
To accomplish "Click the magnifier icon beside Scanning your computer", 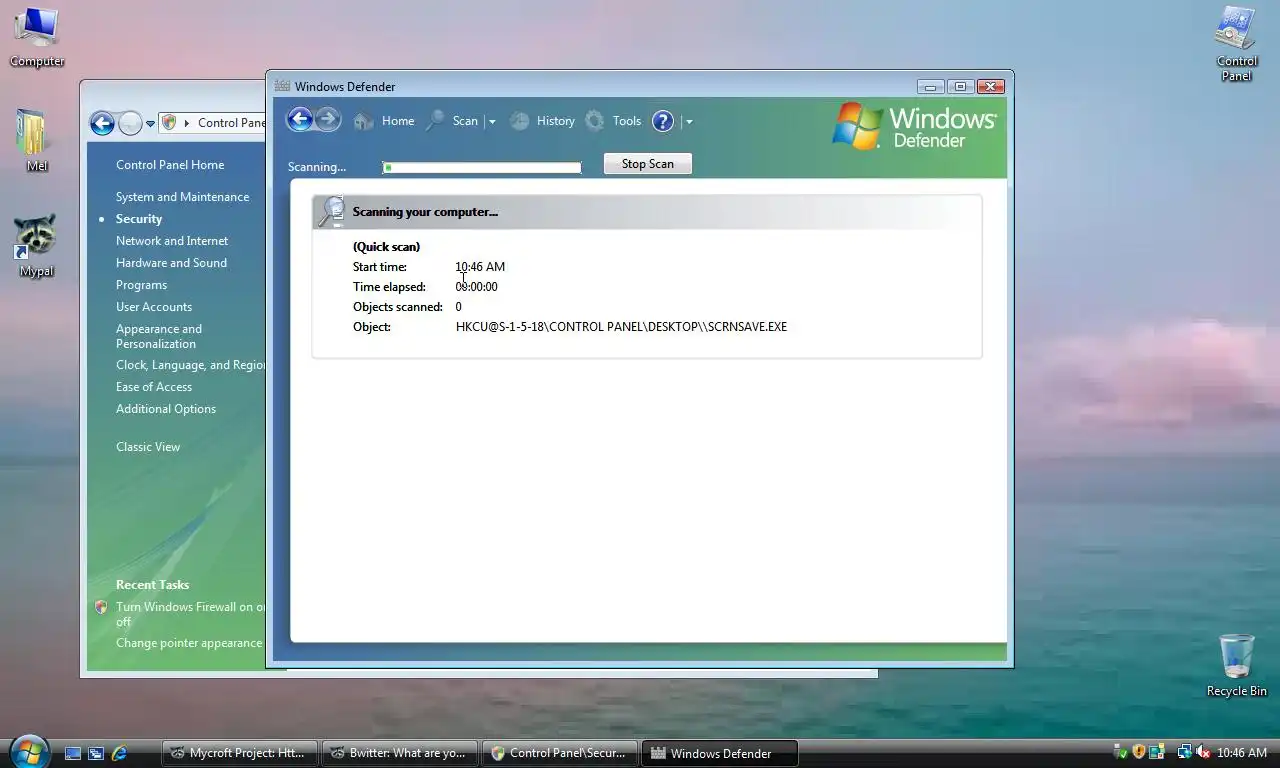I will click(x=331, y=212).
